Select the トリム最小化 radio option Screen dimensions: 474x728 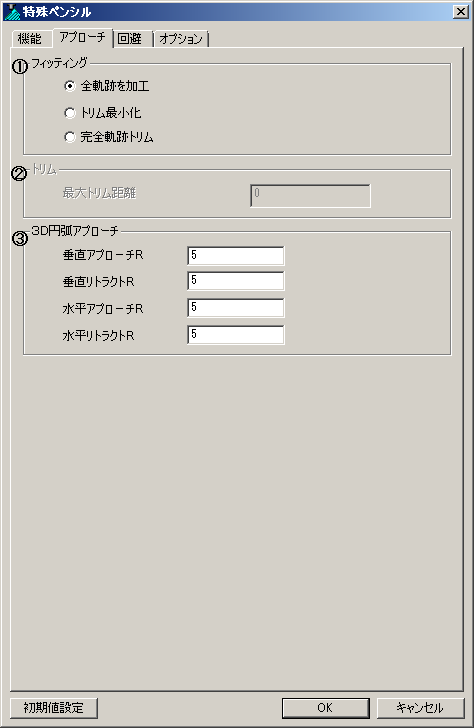coord(70,112)
